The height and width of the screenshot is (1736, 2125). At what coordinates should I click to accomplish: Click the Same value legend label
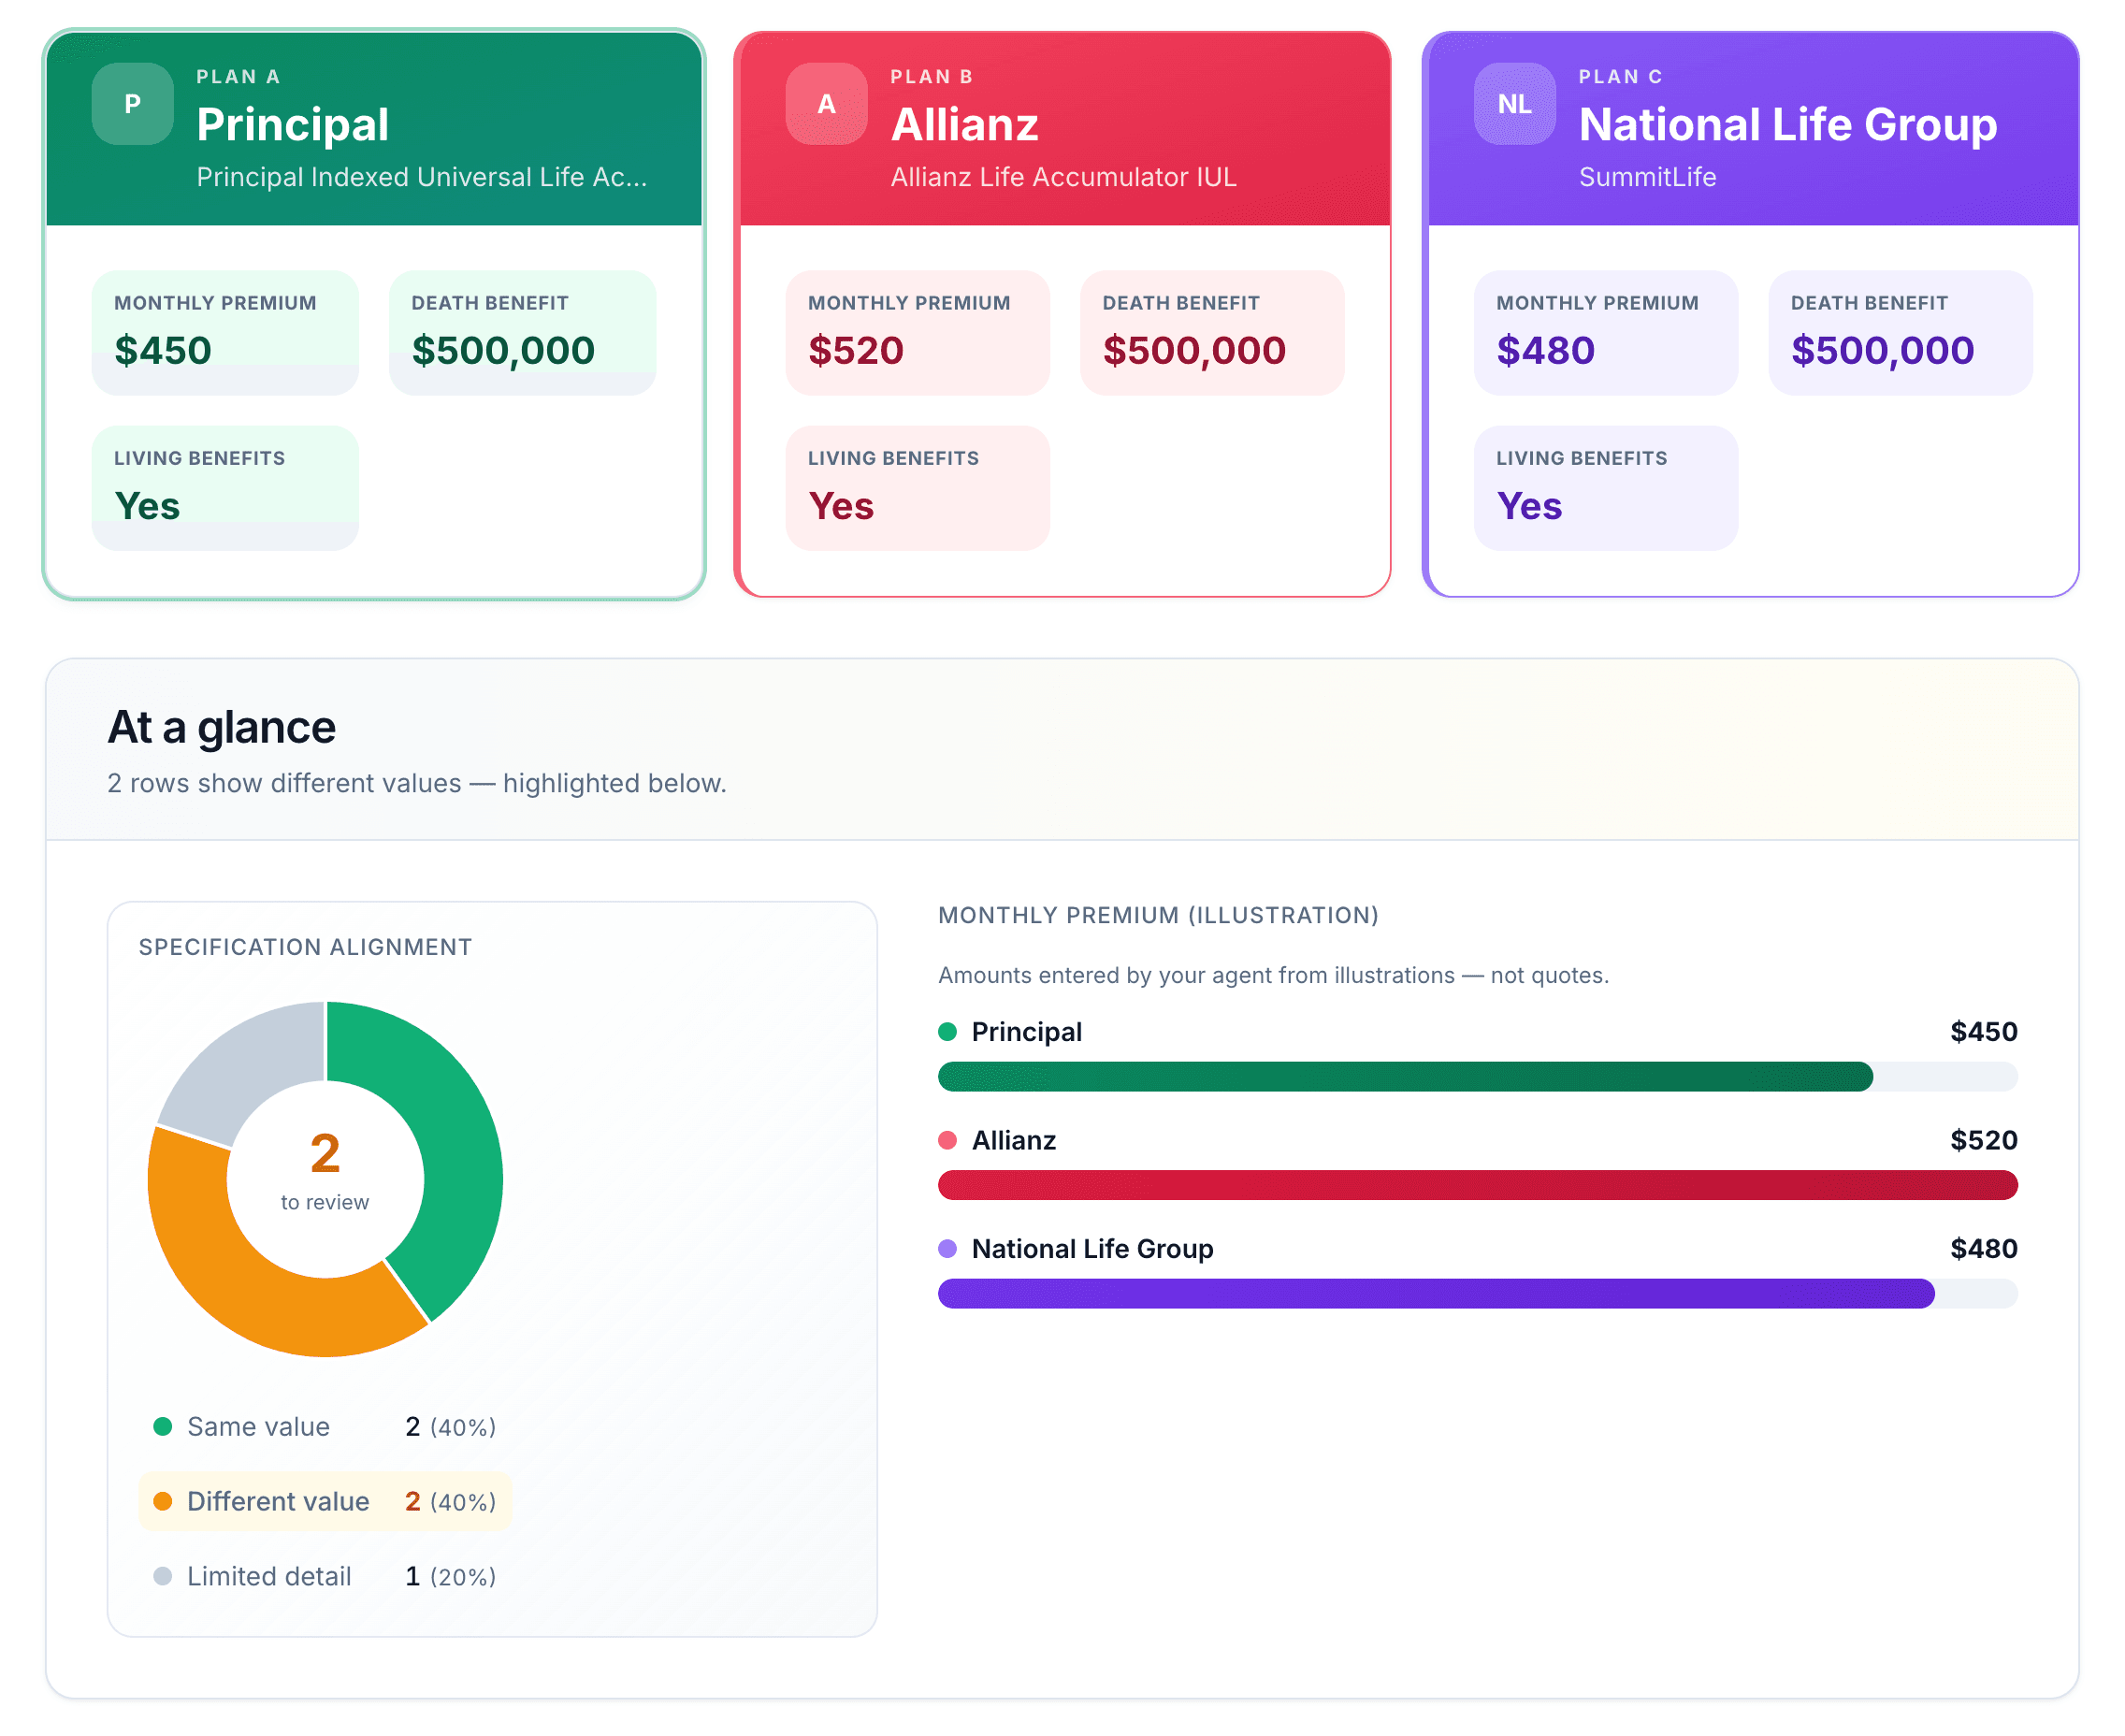click(x=258, y=1426)
